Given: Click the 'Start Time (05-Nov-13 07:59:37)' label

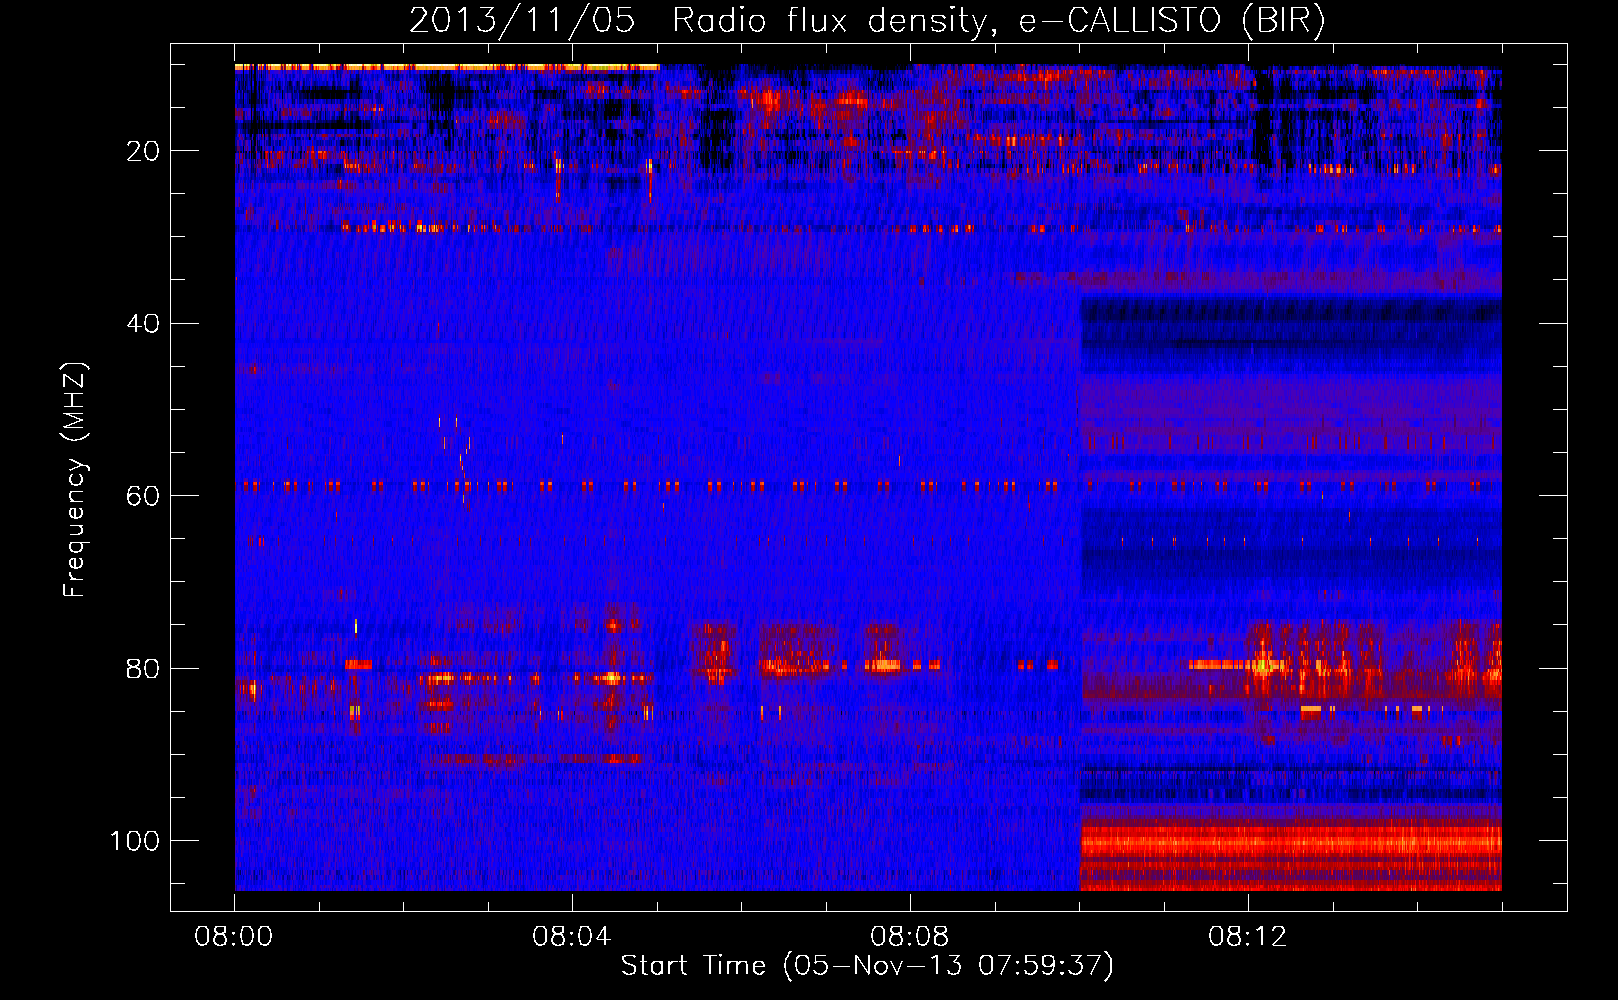Looking at the screenshot, I should coord(867,966).
